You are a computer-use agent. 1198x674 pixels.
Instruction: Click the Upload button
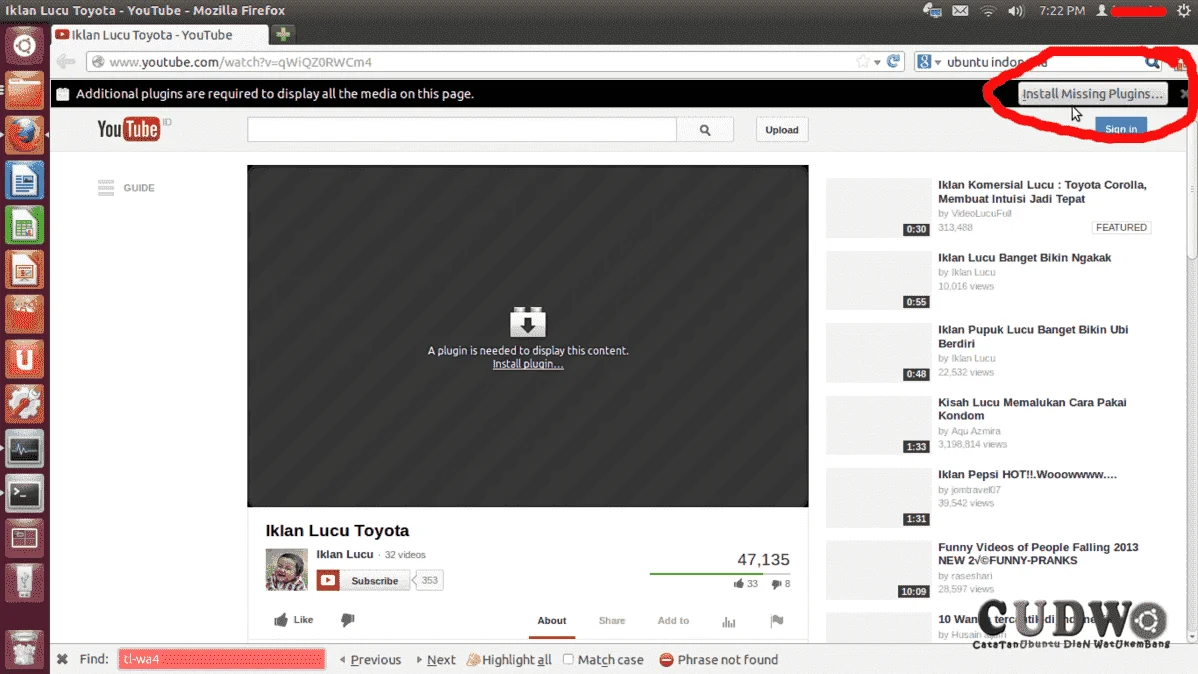point(782,130)
